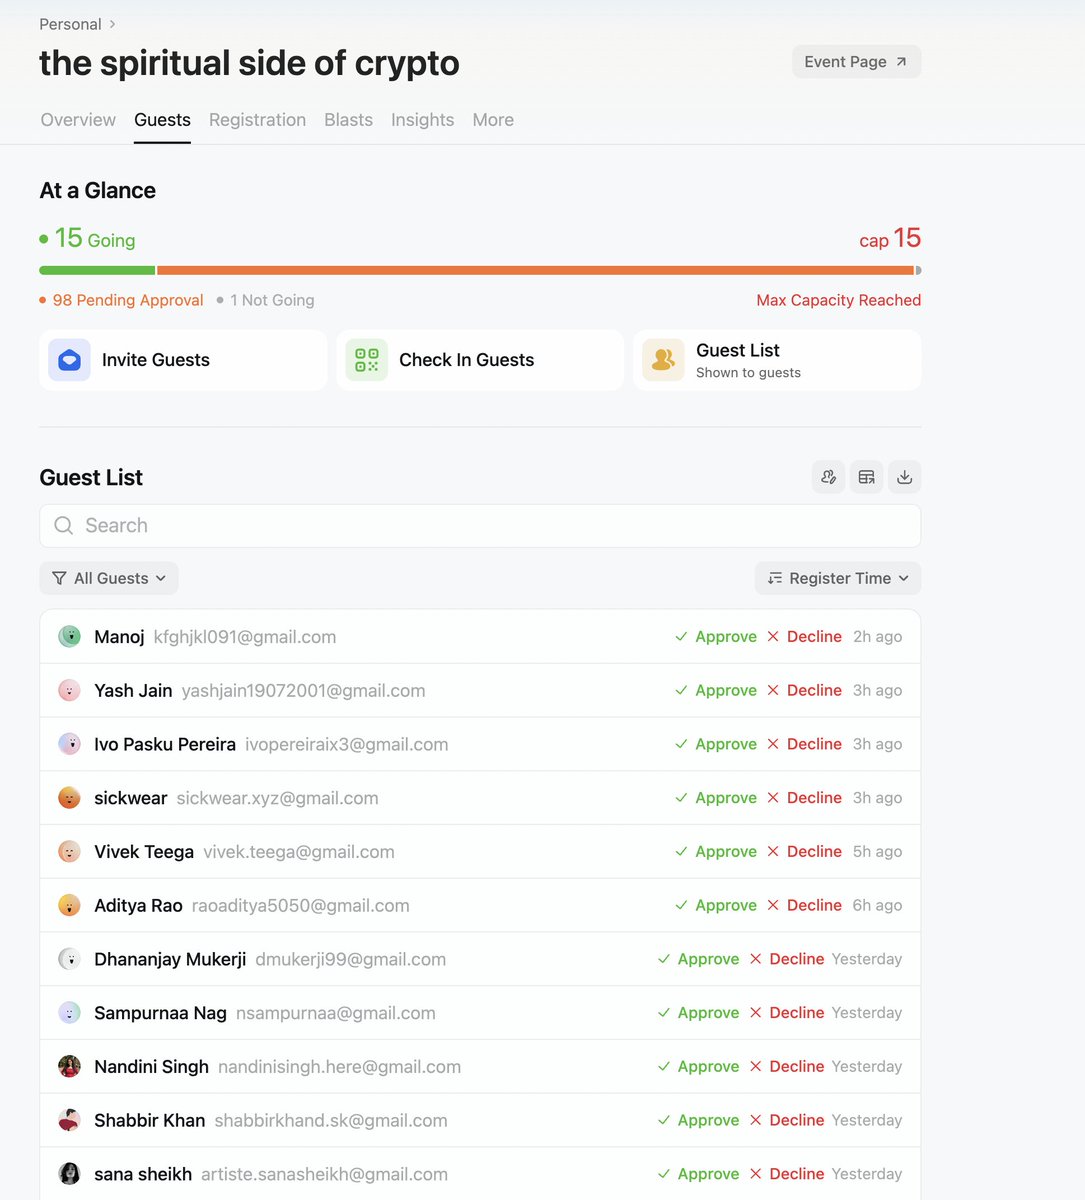Click the Check In Guests card
This screenshot has height=1200, width=1085.
point(480,360)
